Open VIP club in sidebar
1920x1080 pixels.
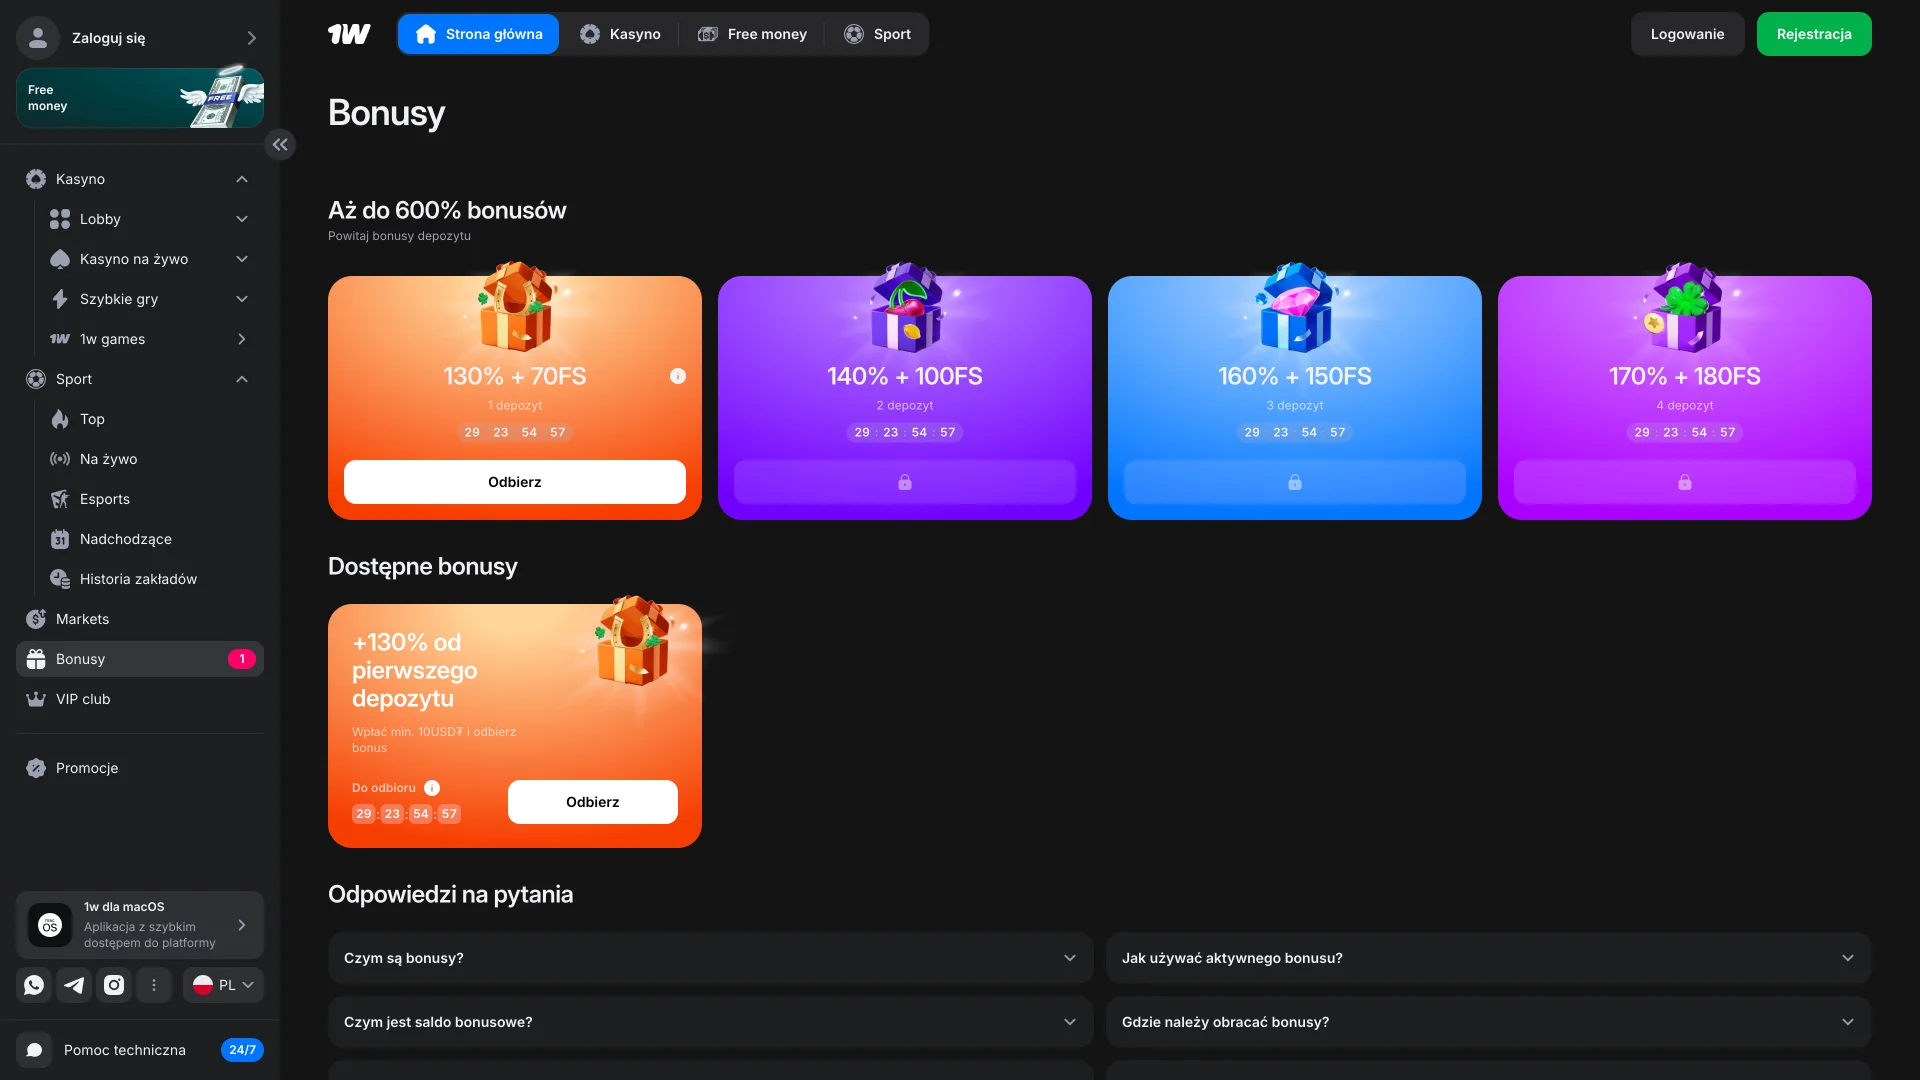point(83,699)
